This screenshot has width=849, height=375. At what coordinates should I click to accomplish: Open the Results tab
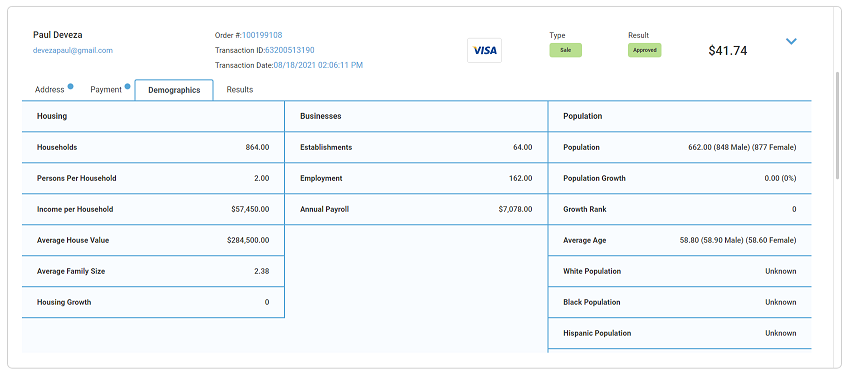pos(240,90)
